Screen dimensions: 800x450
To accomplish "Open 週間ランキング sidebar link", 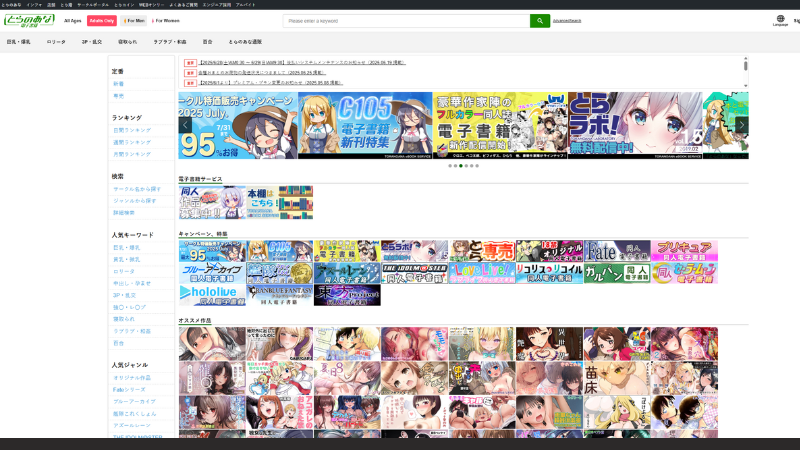I will click(132, 142).
